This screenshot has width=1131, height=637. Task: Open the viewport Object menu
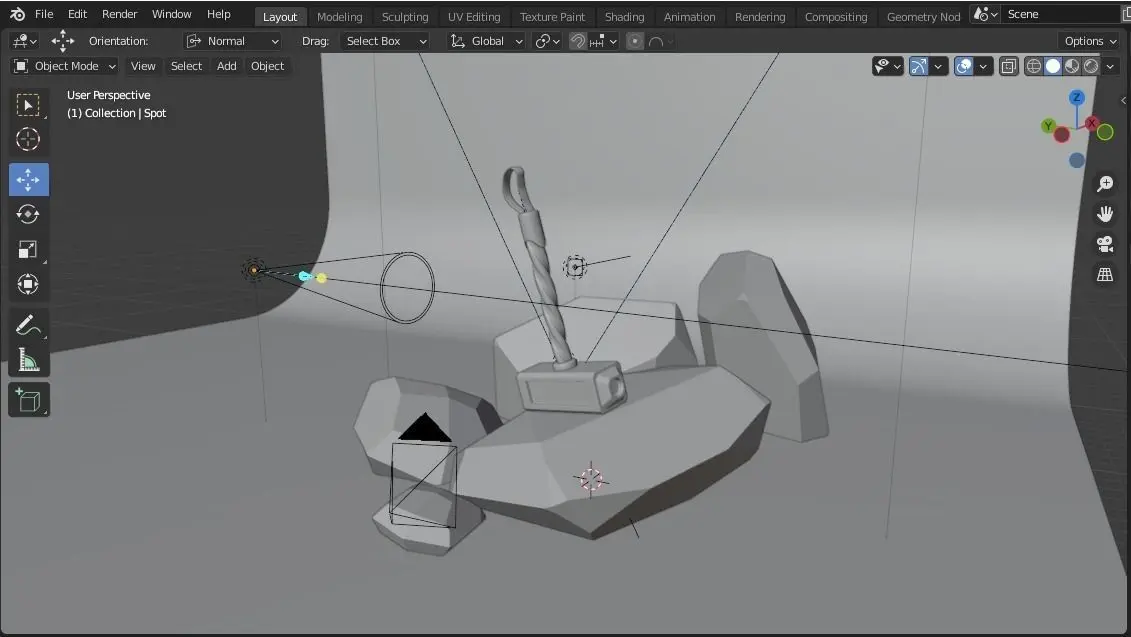click(268, 66)
